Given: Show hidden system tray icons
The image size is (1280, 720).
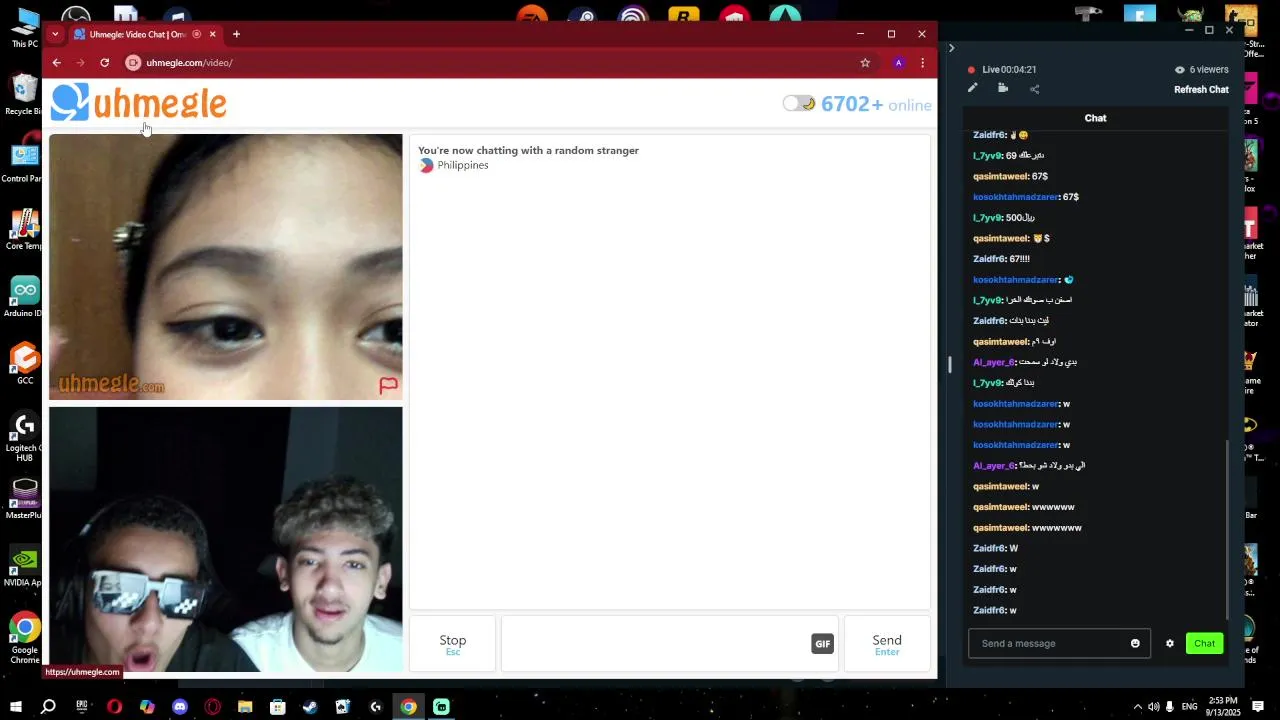Looking at the screenshot, I should [1137, 707].
